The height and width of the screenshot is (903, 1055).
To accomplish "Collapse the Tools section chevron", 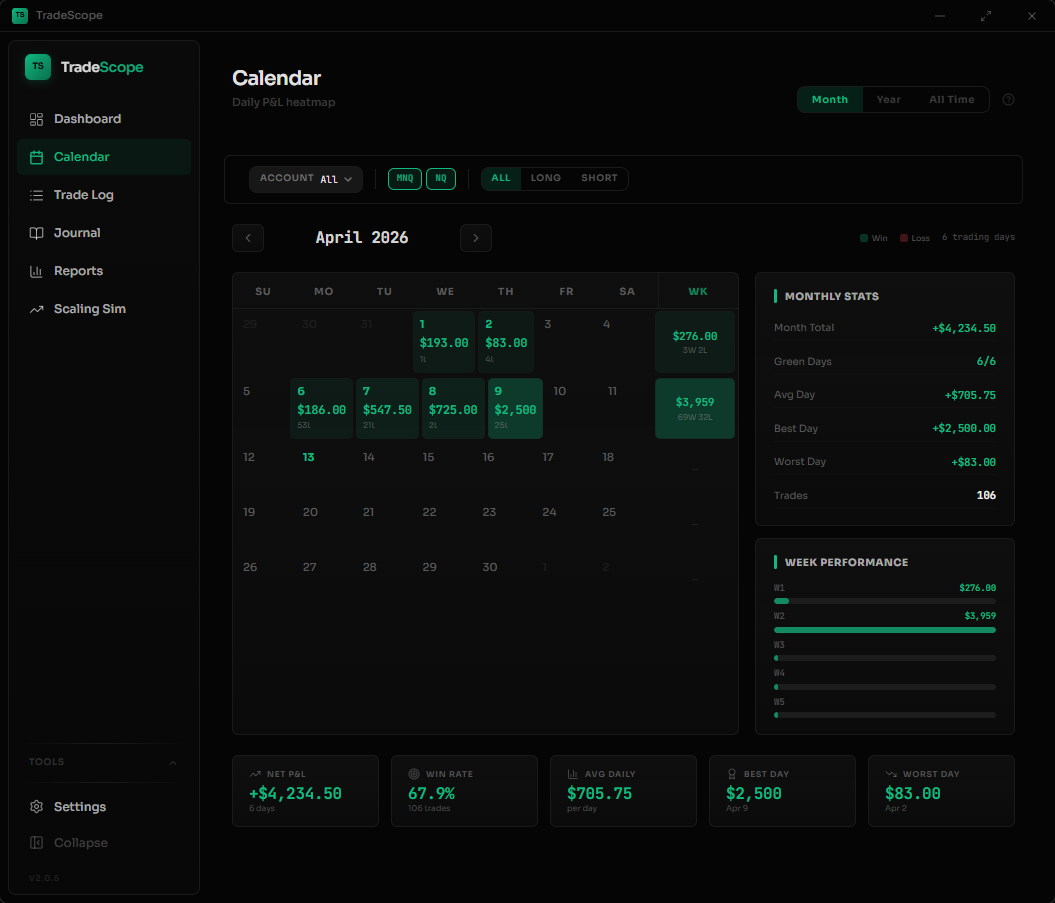I will (173, 763).
